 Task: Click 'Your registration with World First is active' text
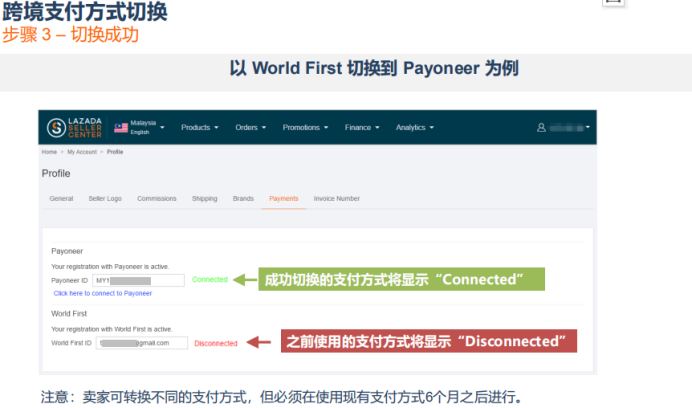pyautogui.click(x=112, y=329)
